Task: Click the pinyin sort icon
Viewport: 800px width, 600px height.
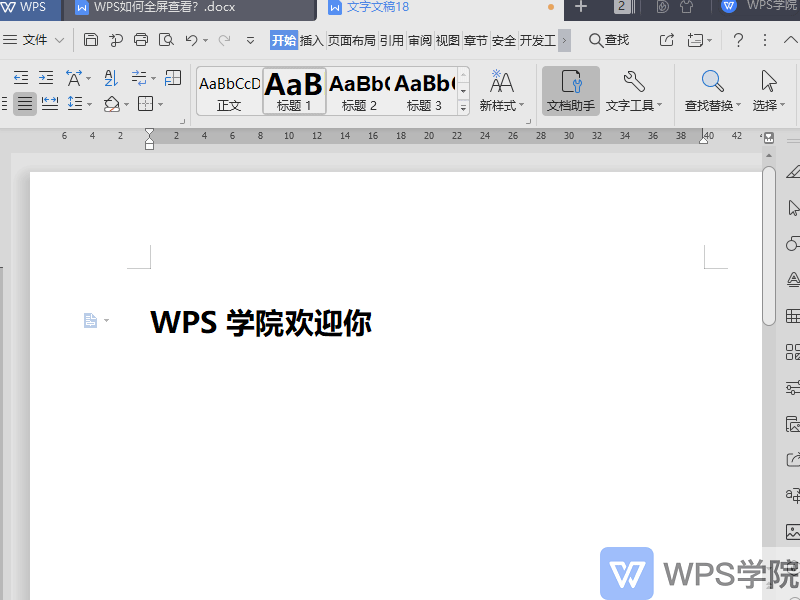Action: click(111, 77)
